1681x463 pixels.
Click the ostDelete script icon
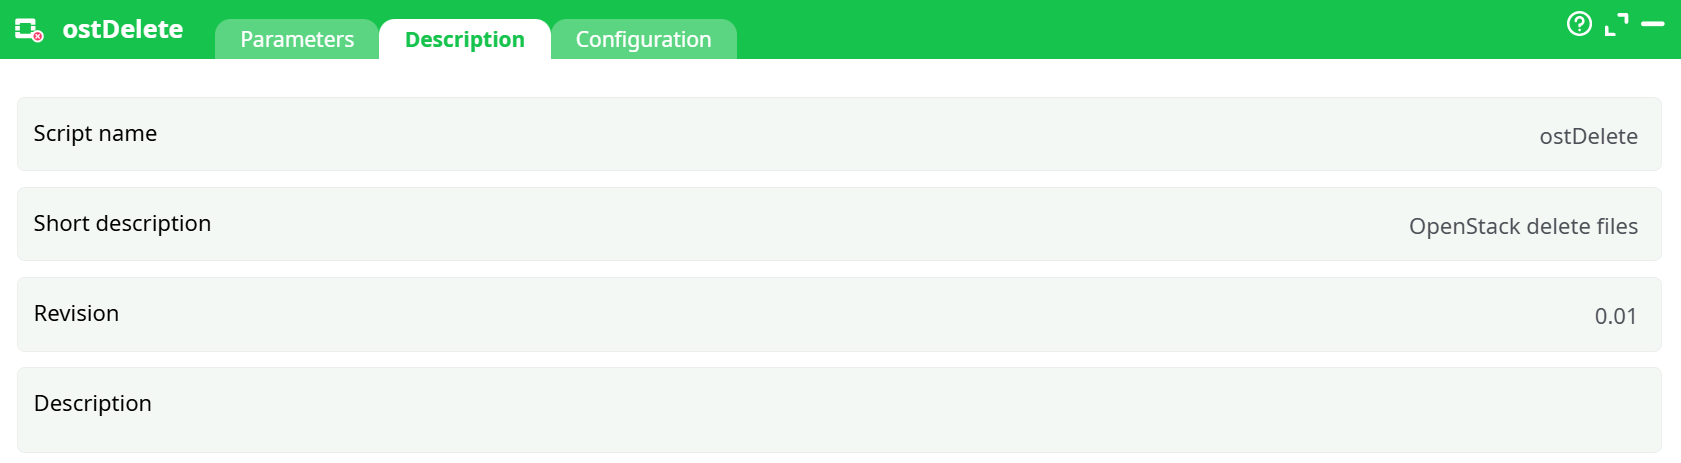28,29
